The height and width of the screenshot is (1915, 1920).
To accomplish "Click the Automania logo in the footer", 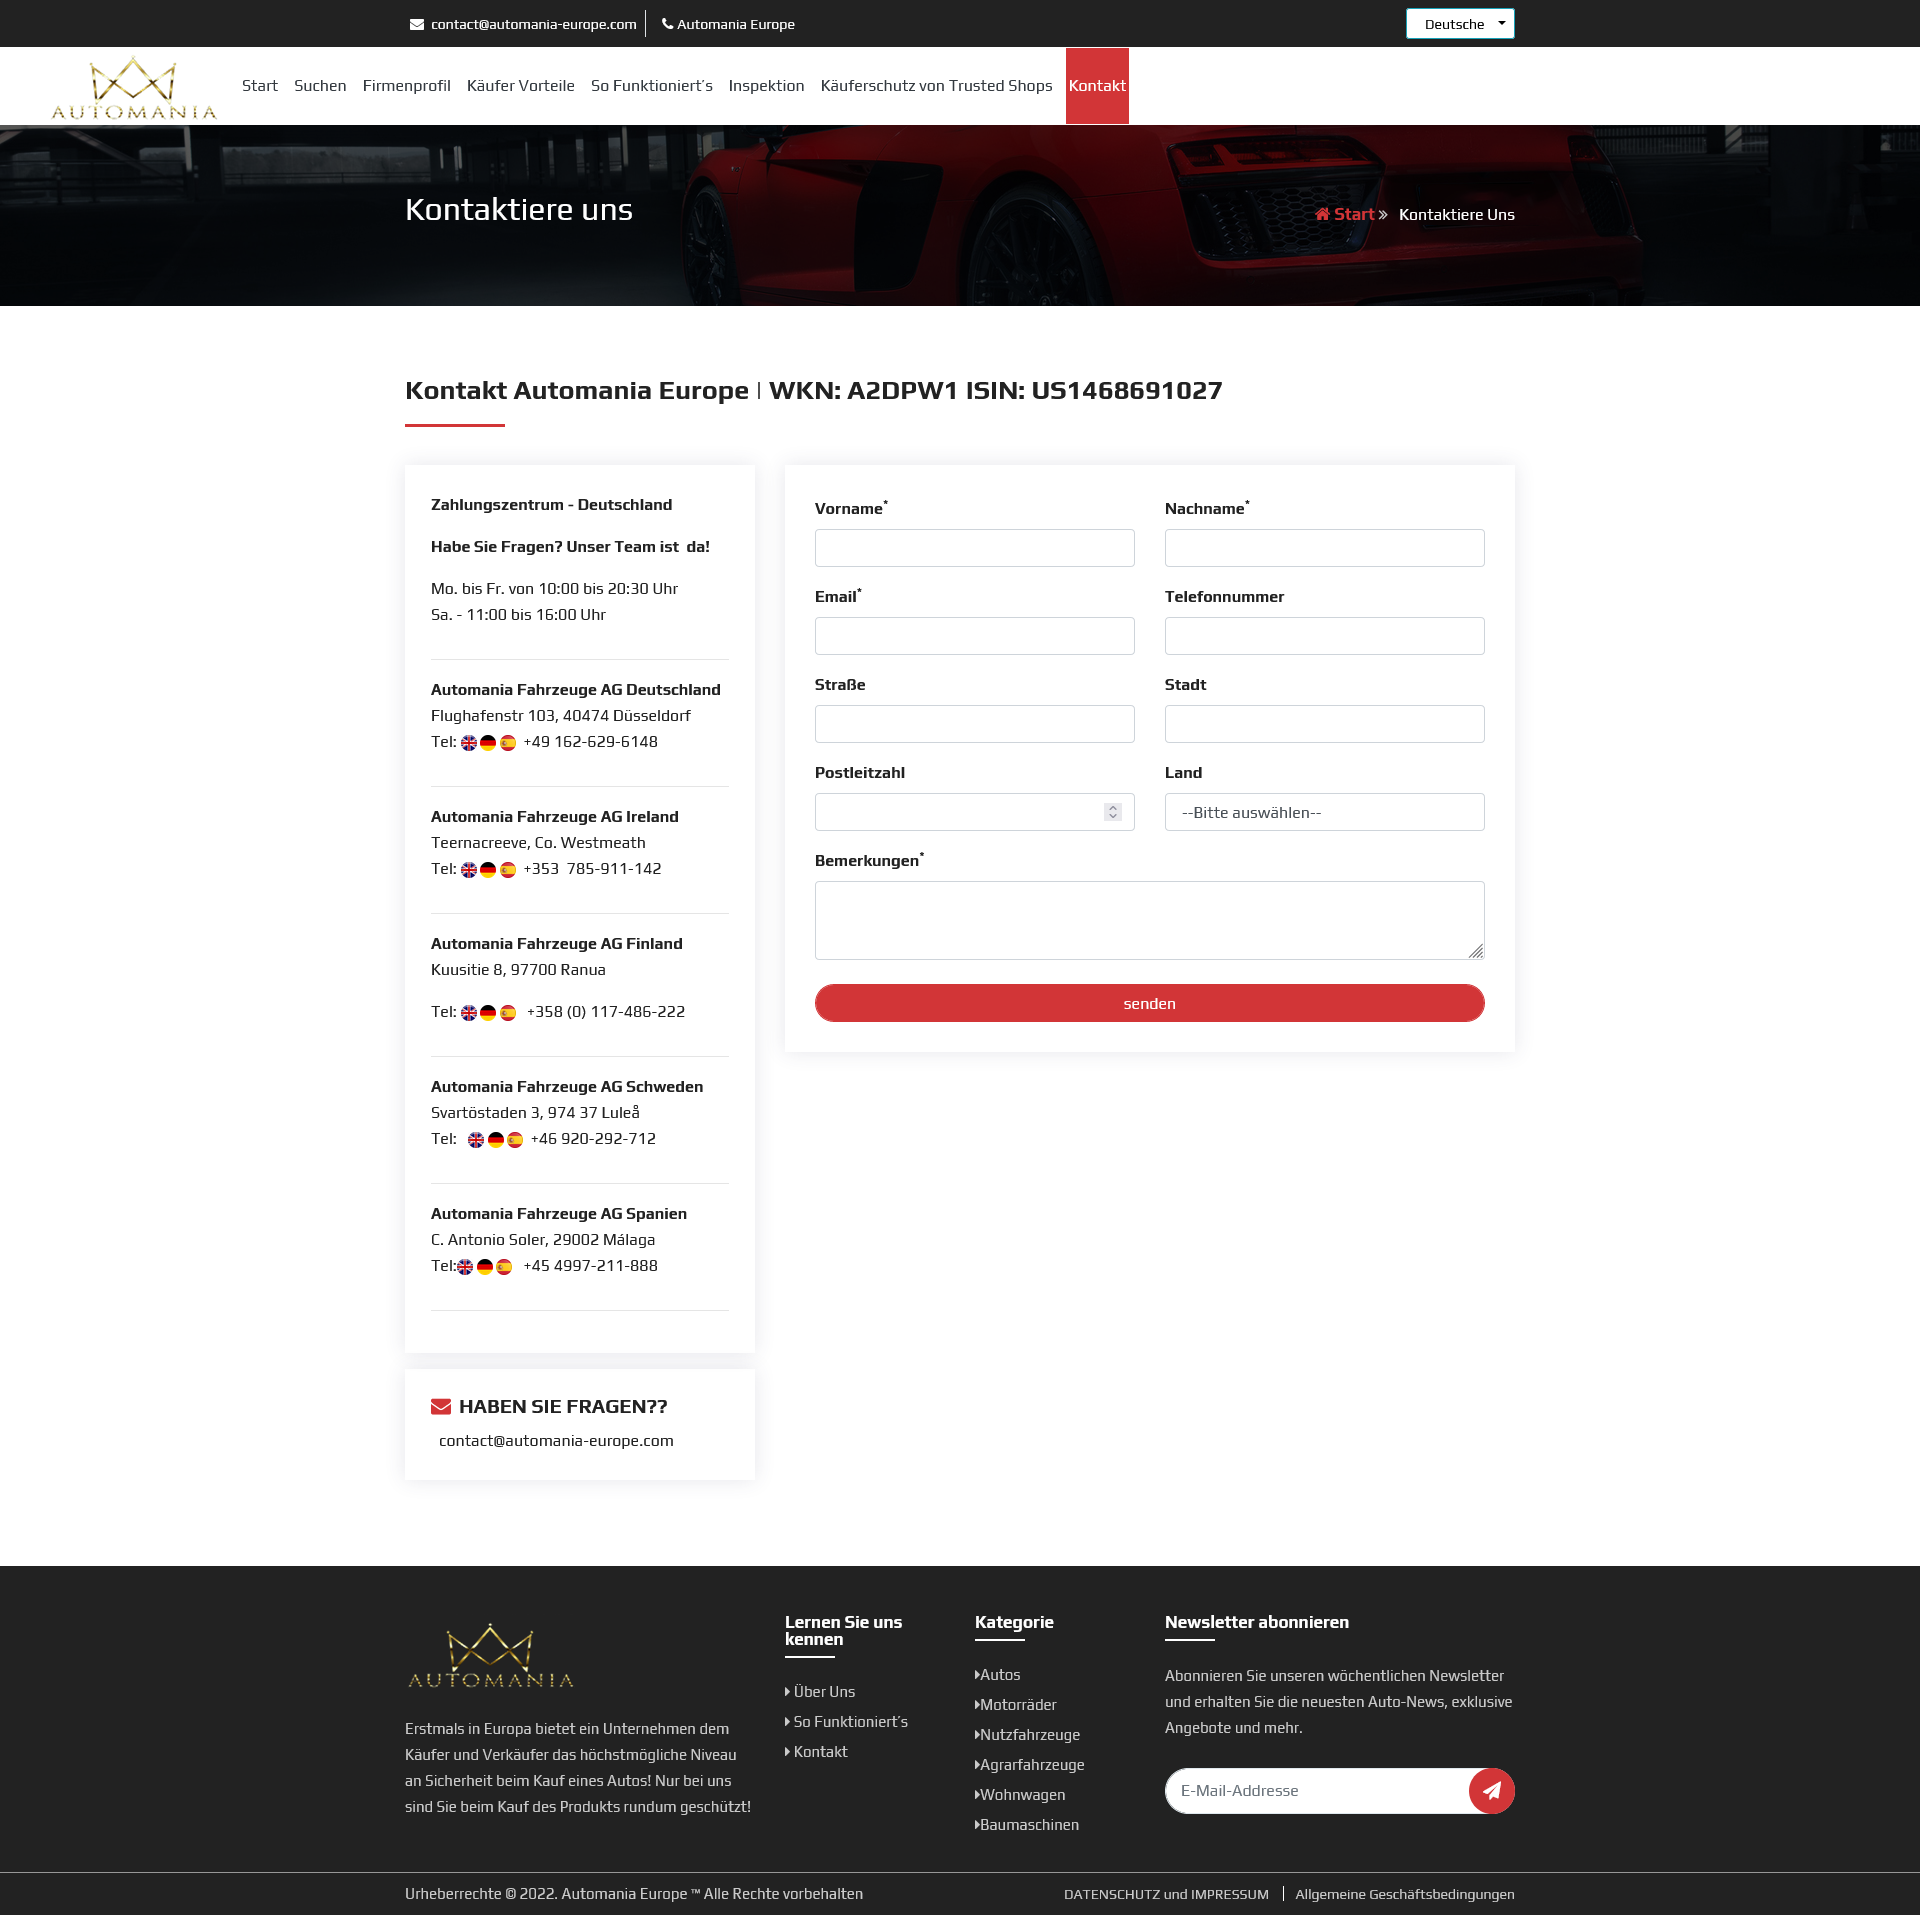I will (x=490, y=1656).
